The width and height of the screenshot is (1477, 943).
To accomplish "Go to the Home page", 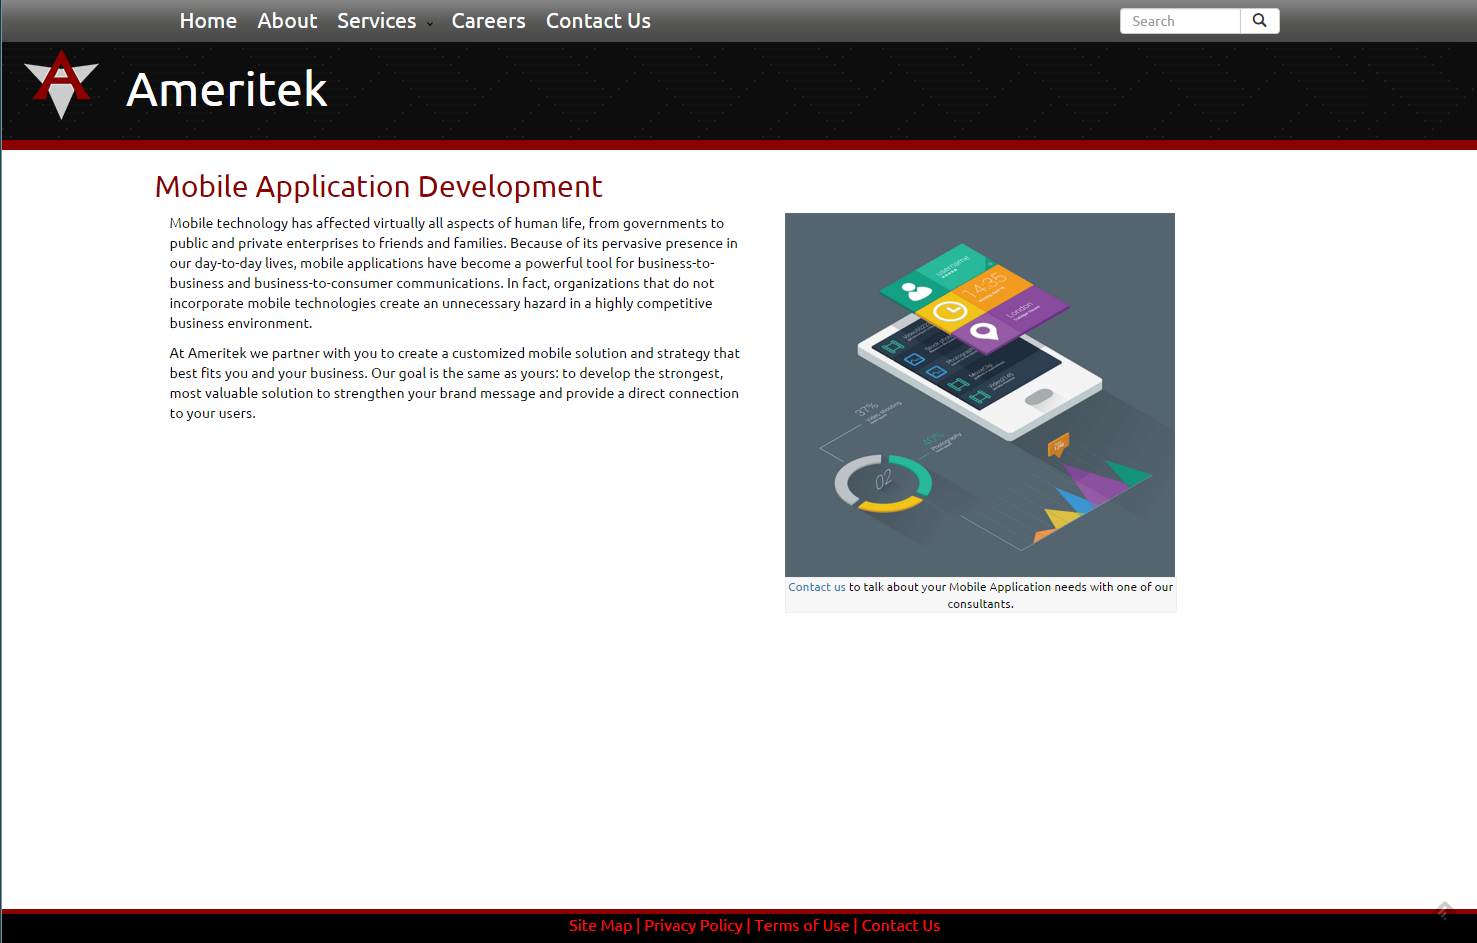I will 208,21.
